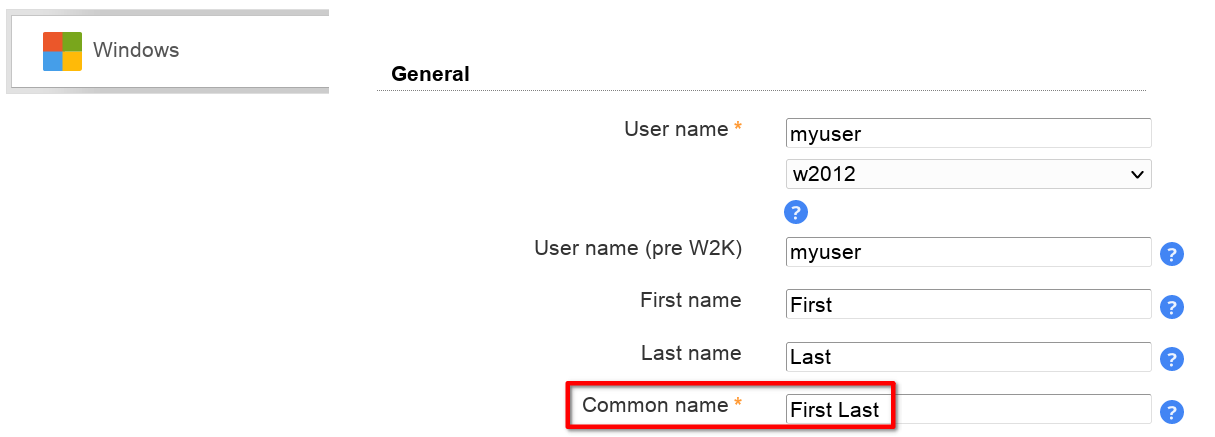Click the Last name text box
The width and height of the screenshot is (1215, 437).
tap(968, 357)
